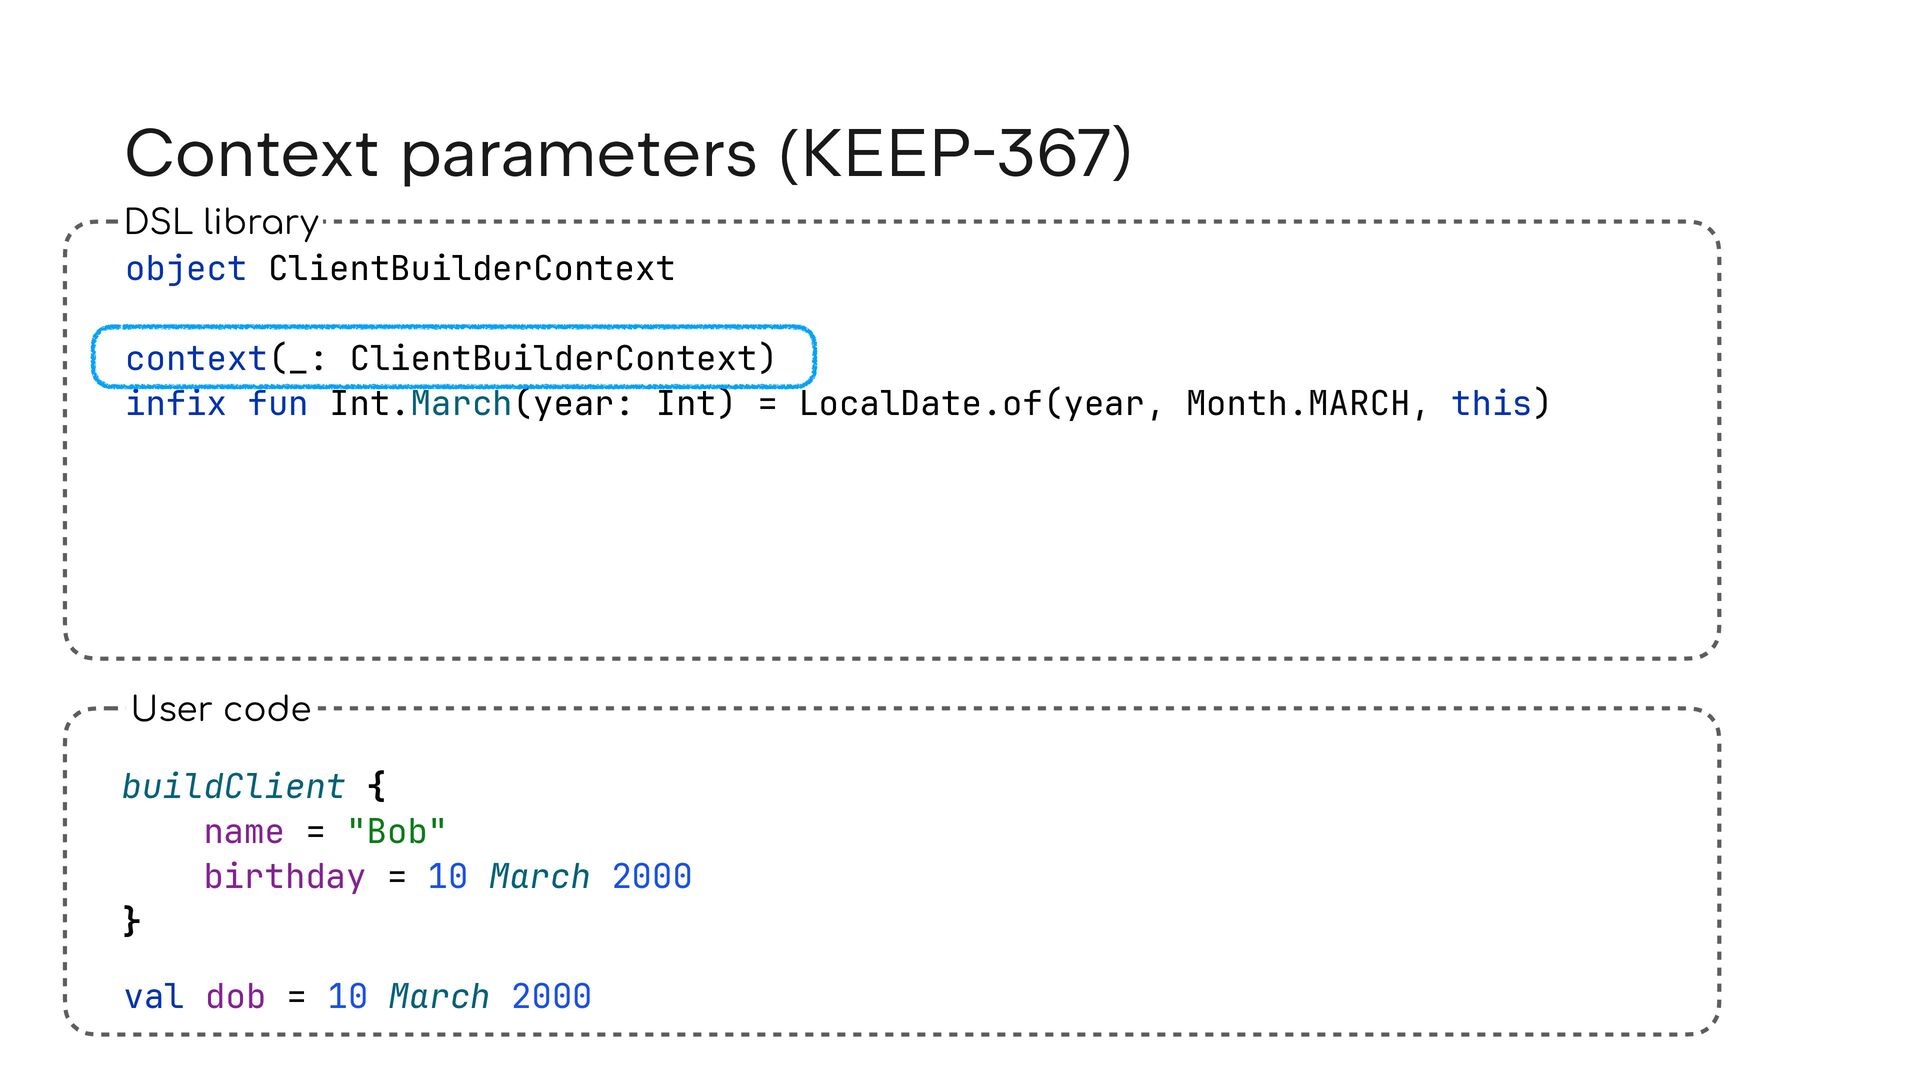Click the highlighted "context" keyword
1920x1080 pixels.
click(196, 358)
